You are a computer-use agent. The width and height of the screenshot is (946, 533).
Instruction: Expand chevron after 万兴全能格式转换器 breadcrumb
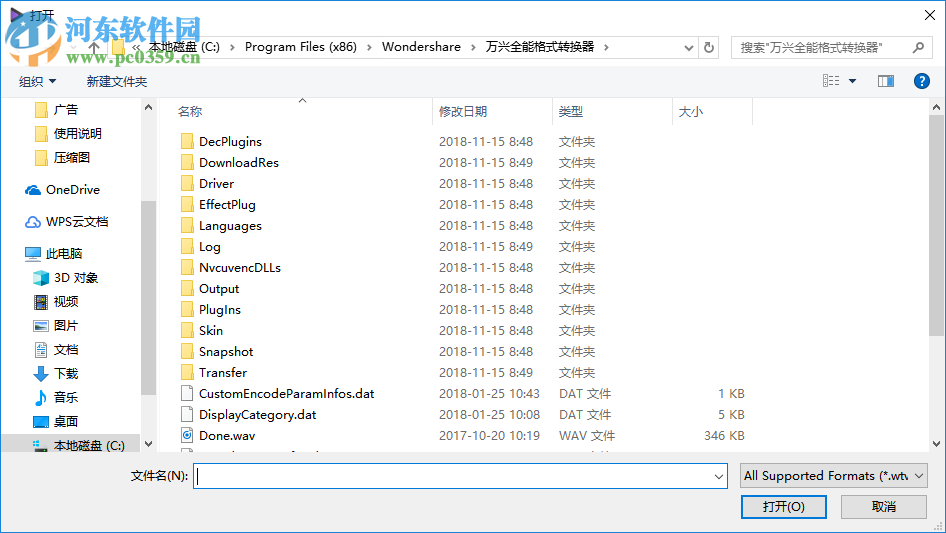[x=606, y=47]
